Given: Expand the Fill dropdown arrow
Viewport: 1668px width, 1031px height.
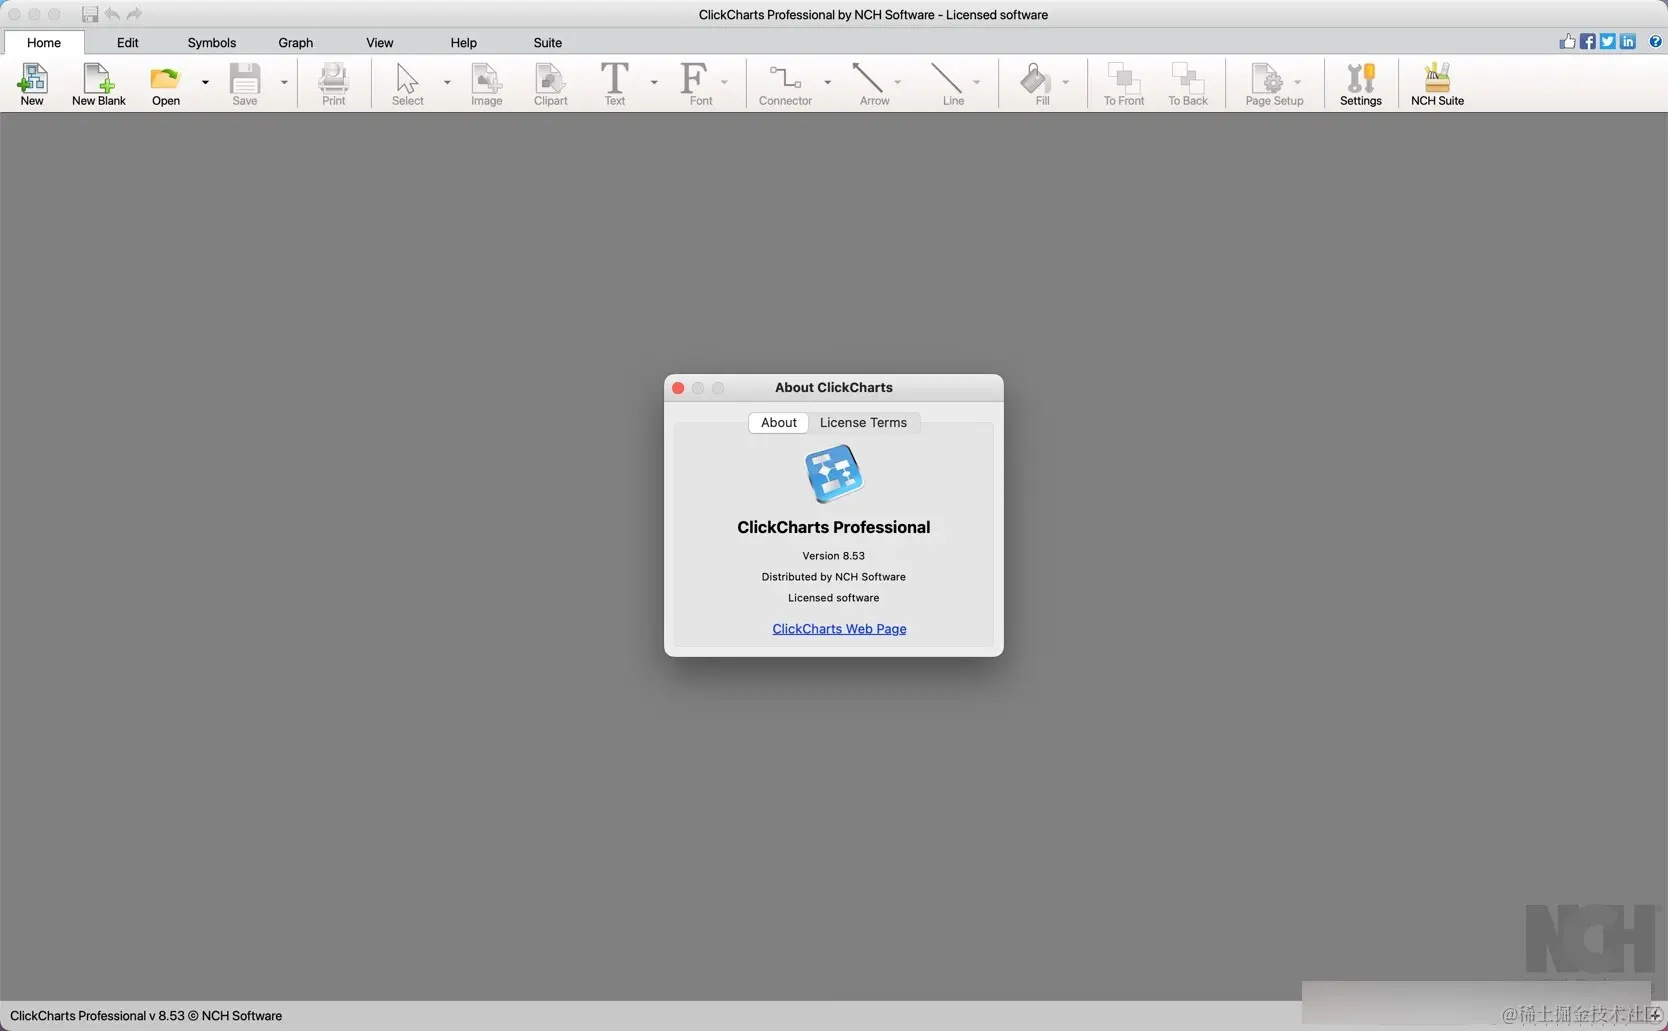Looking at the screenshot, I should [x=1065, y=82].
